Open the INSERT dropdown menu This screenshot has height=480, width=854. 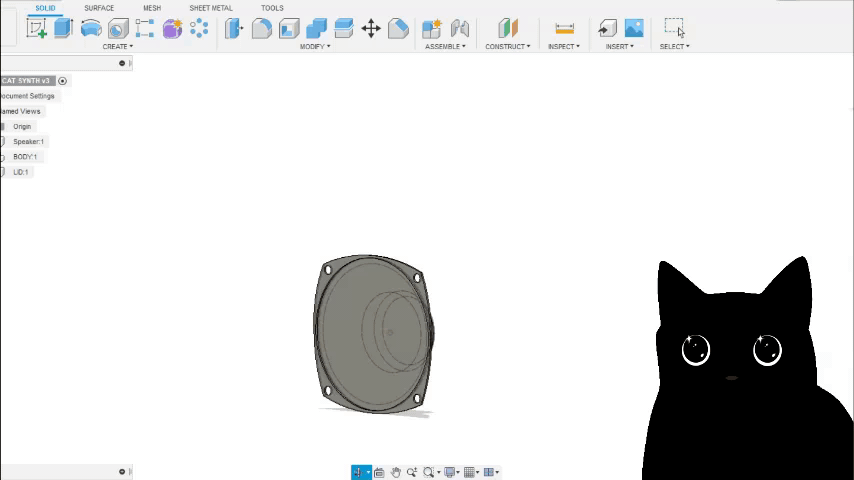pyautogui.click(x=619, y=47)
